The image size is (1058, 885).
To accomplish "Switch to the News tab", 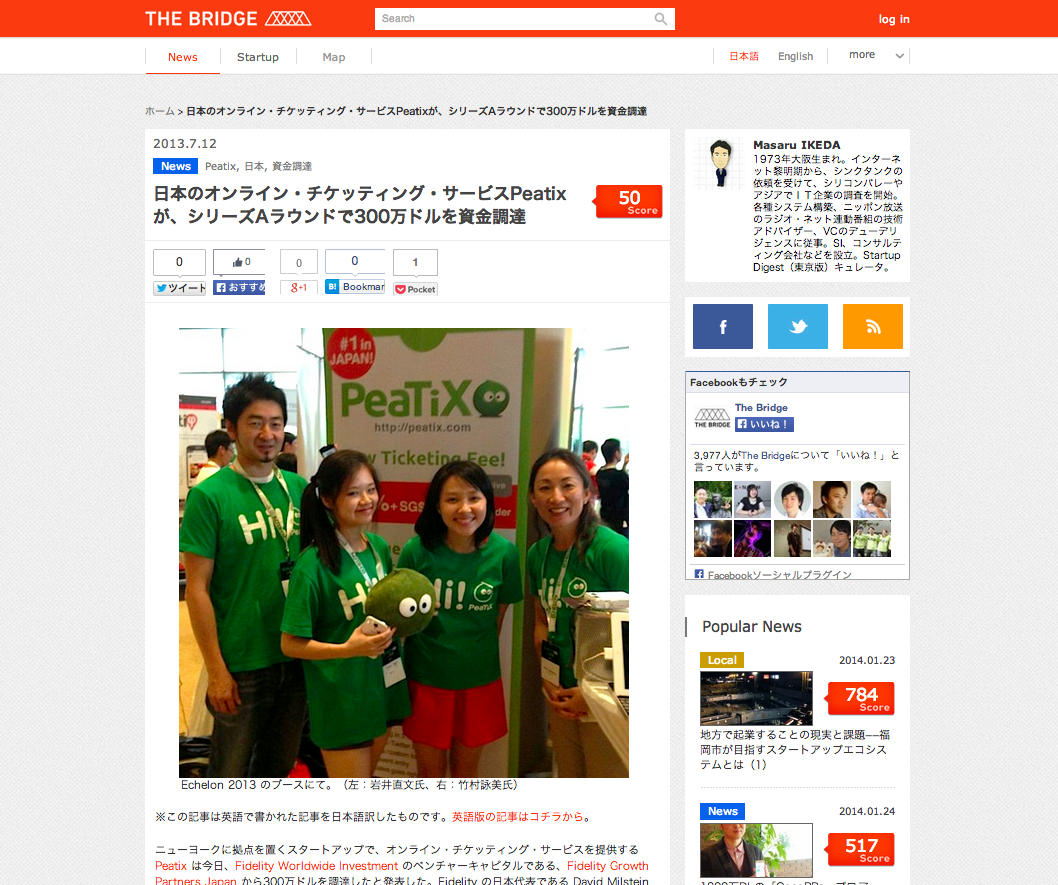I will pyautogui.click(x=183, y=57).
